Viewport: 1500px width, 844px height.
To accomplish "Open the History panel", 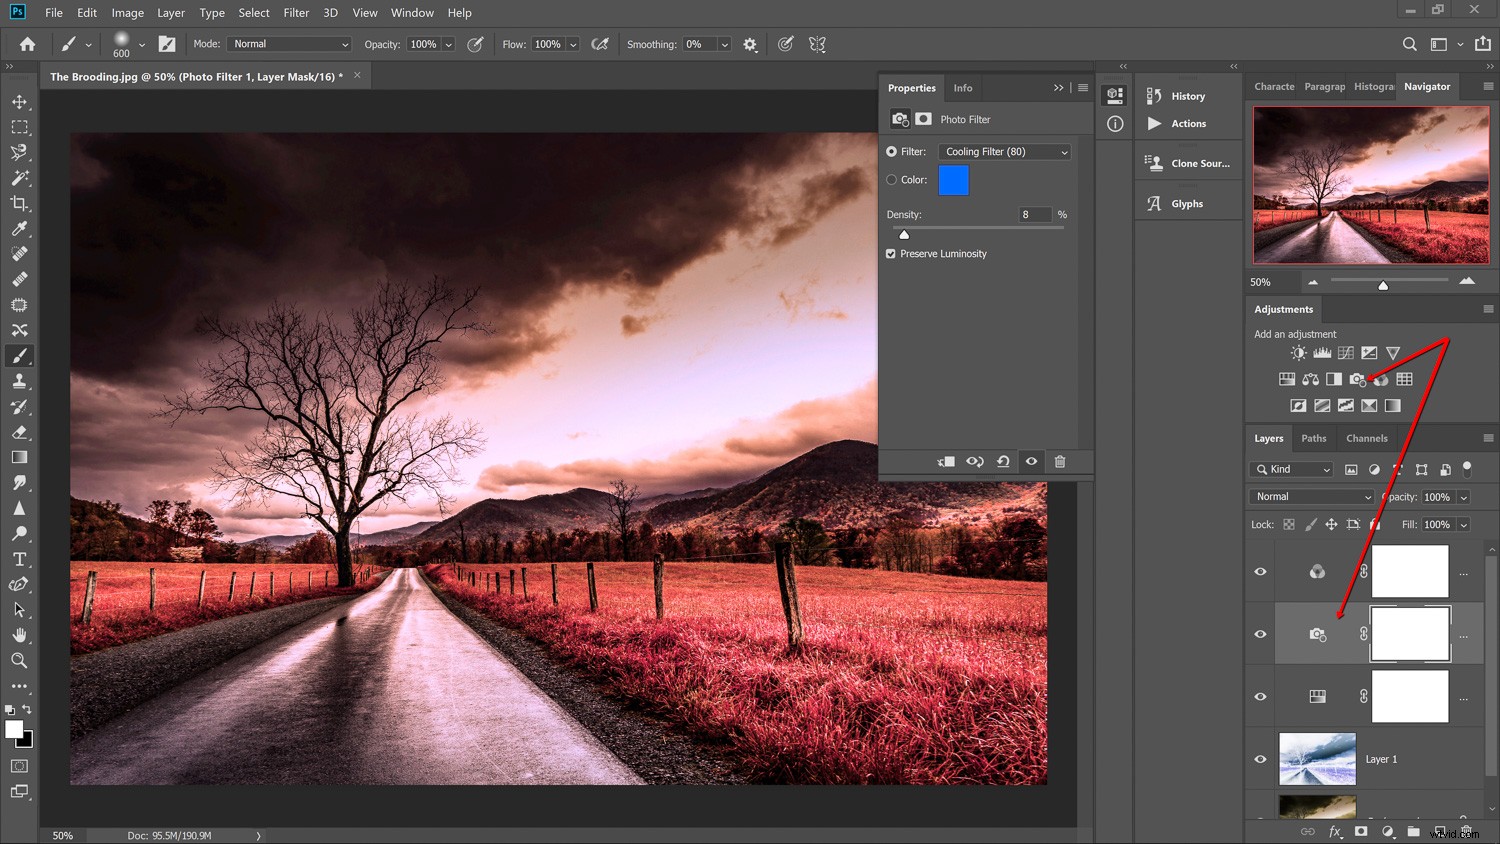I will pyautogui.click(x=1186, y=96).
